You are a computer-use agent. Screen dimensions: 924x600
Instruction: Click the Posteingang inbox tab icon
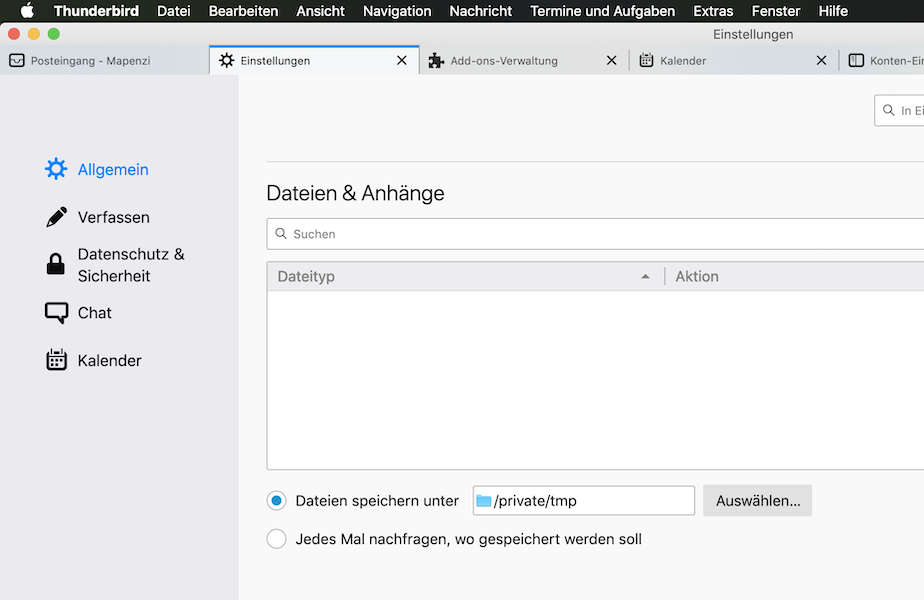17,60
